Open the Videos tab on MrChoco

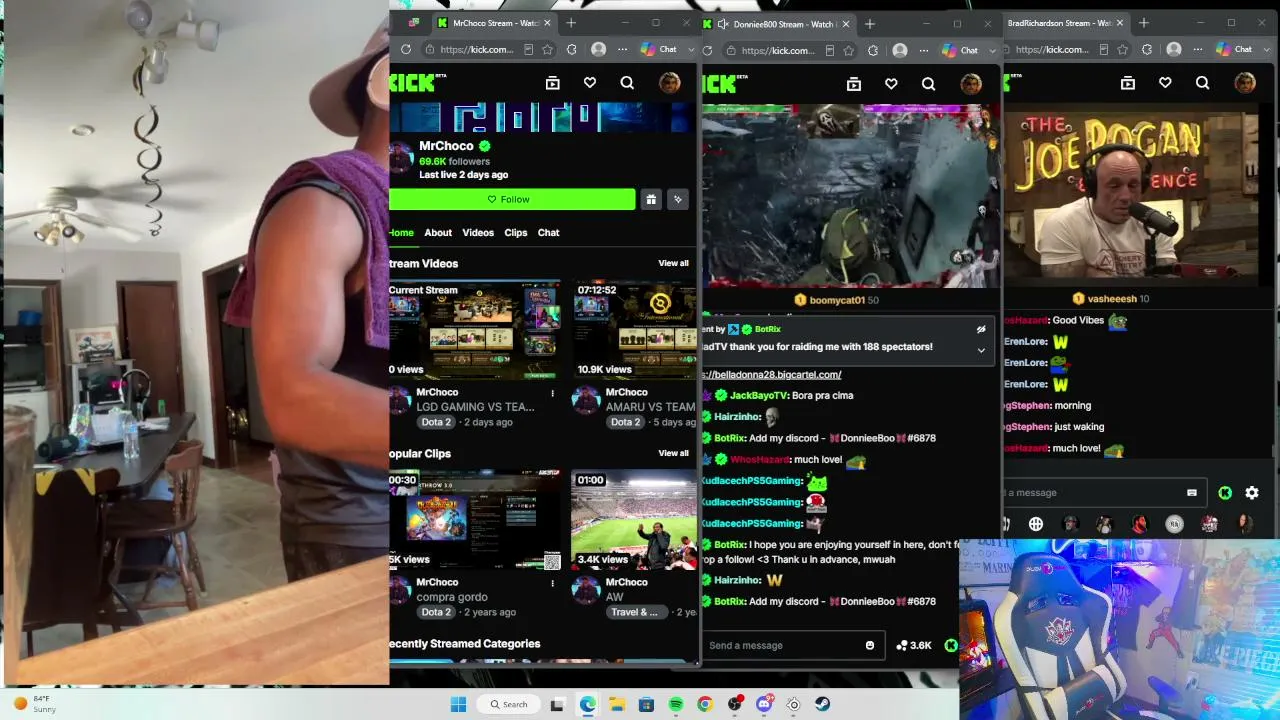pos(478,232)
